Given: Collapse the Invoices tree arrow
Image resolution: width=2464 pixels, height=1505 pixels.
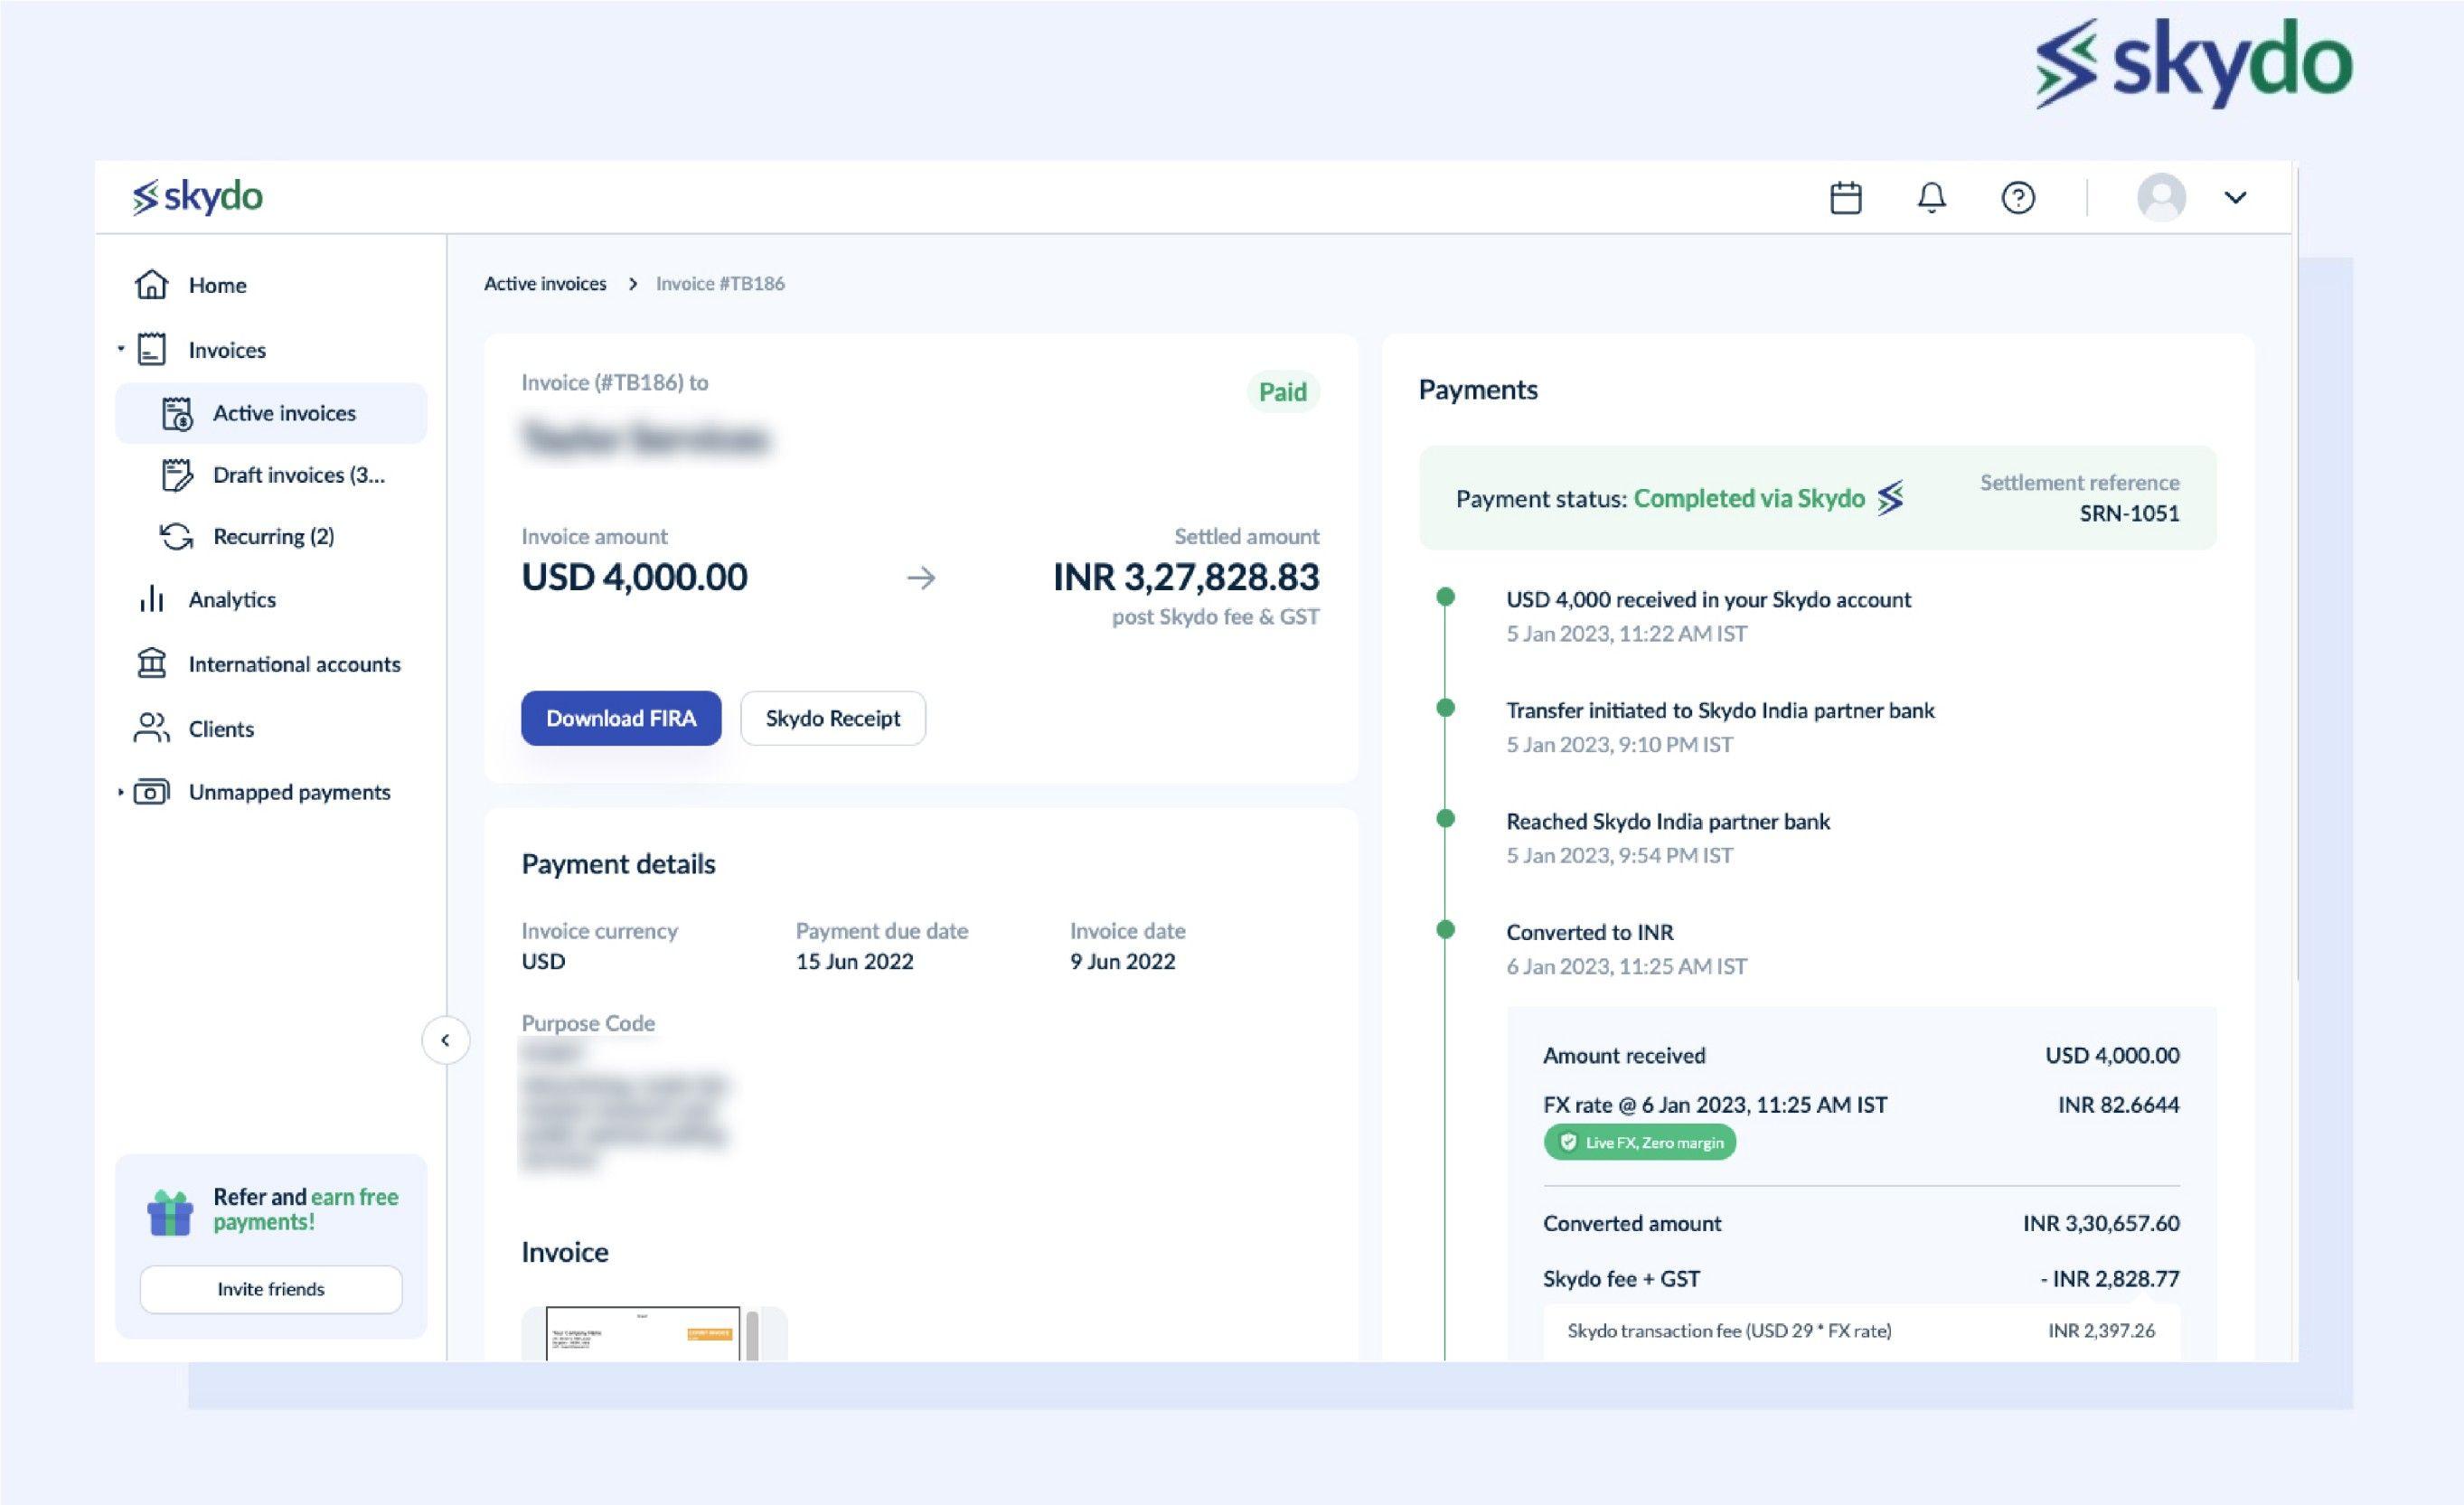Looking at the screenshot, I should [120, 349].
